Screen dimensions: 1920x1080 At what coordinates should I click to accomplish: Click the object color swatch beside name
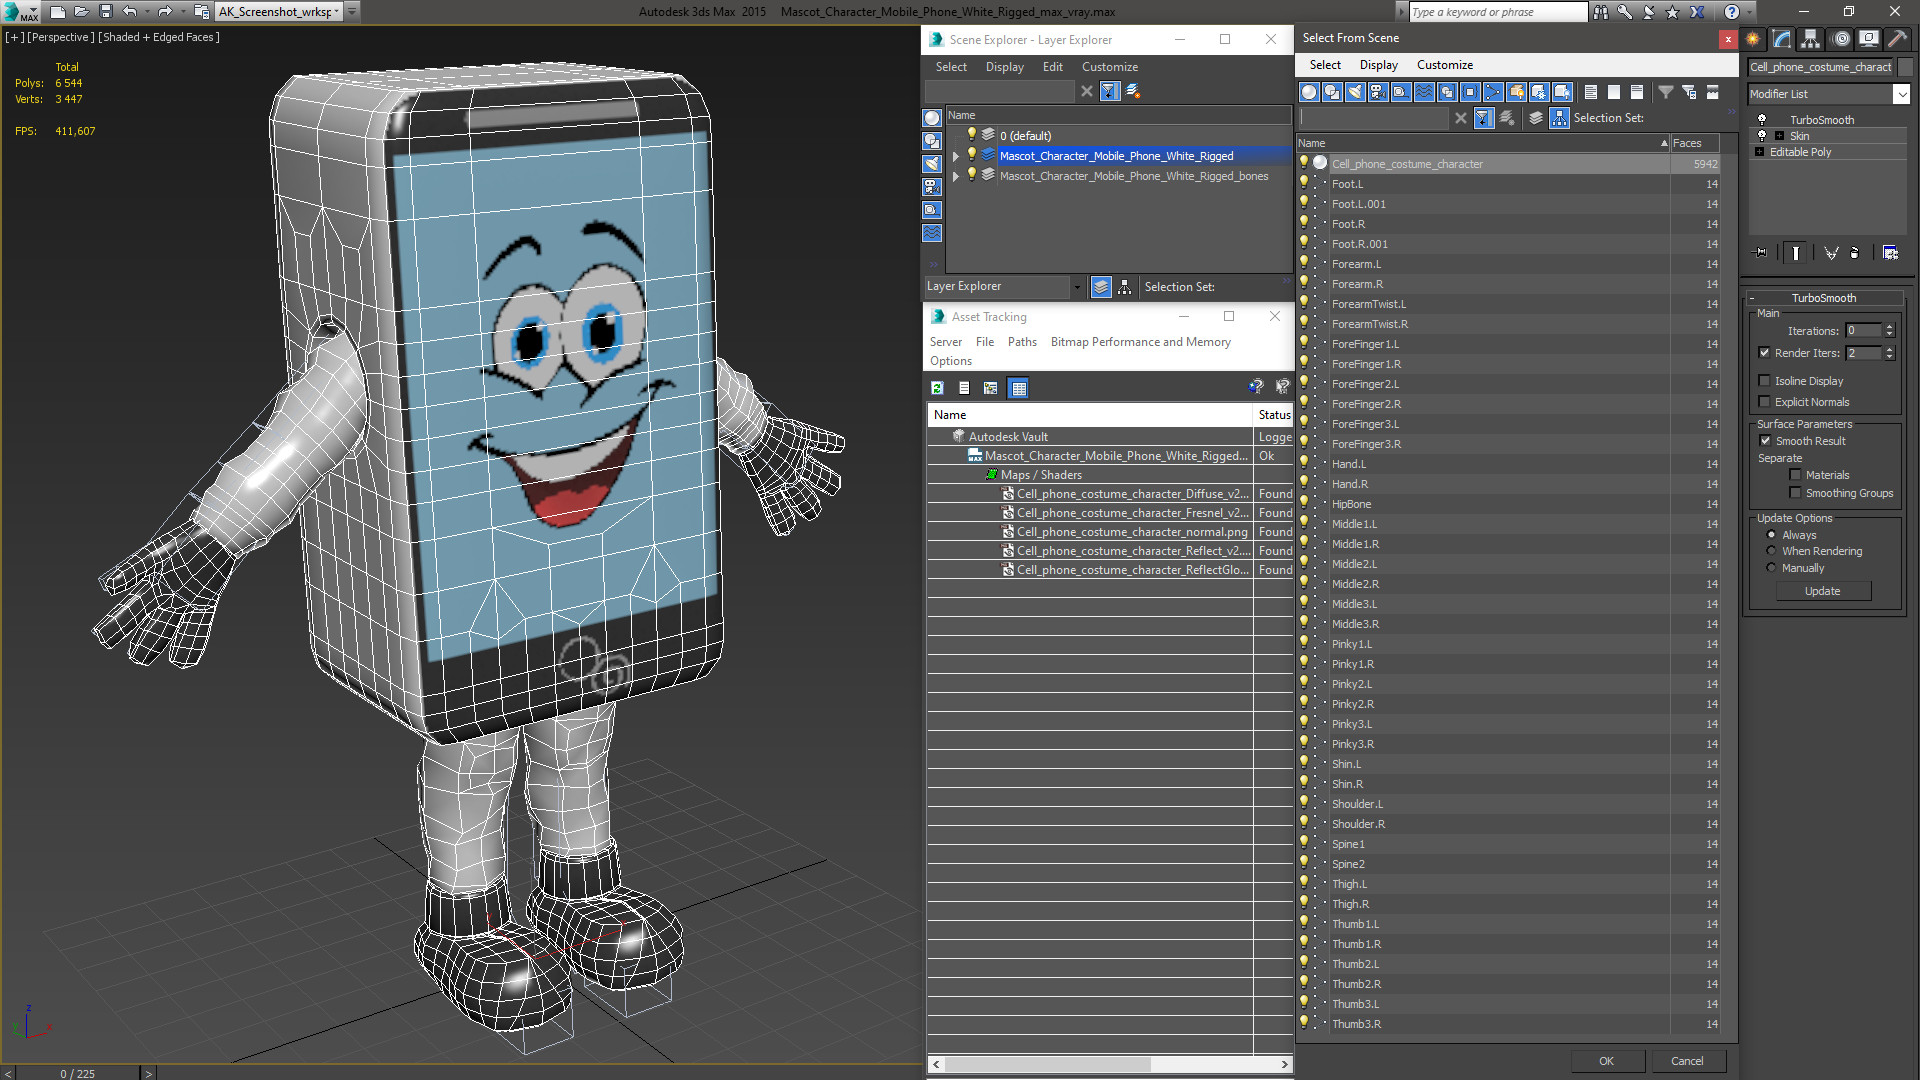[x=1904, y=67]
